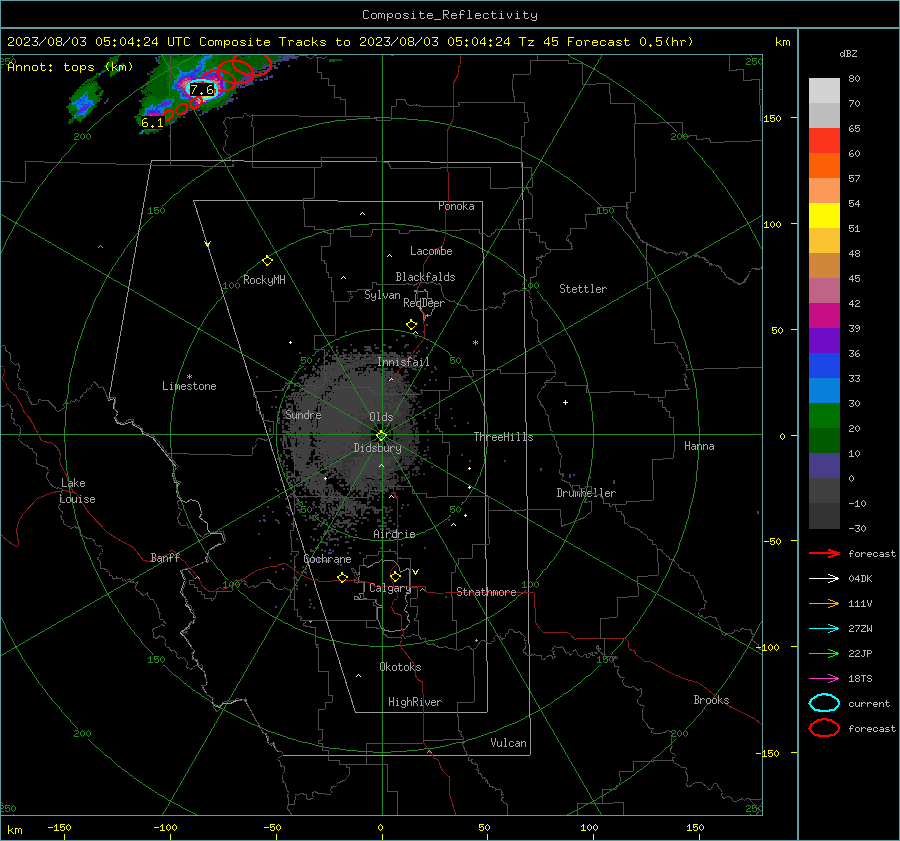This screenshot has height=841, width=900.
Task: Click the 'Strathmore' city label
Action: point(486,592)
